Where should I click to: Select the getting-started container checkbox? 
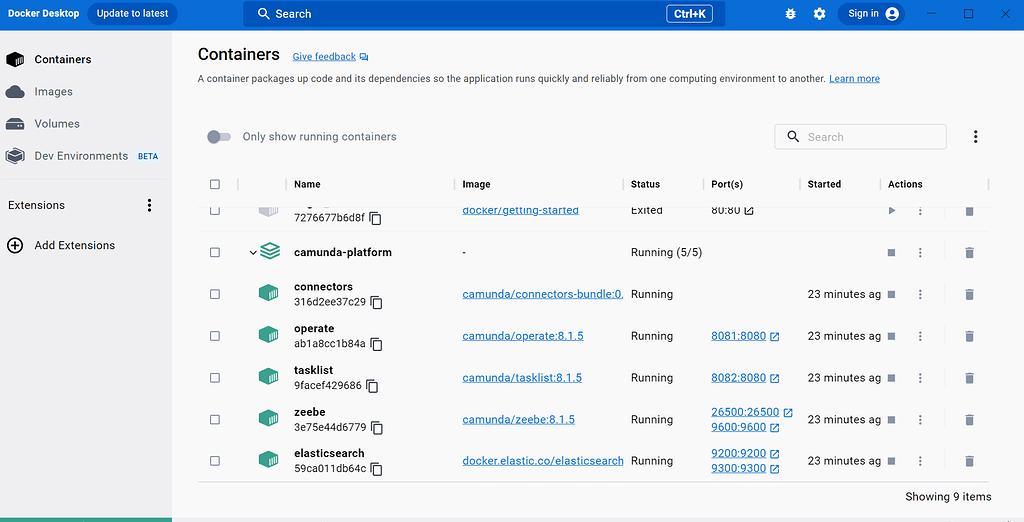[x=215, y=210]
